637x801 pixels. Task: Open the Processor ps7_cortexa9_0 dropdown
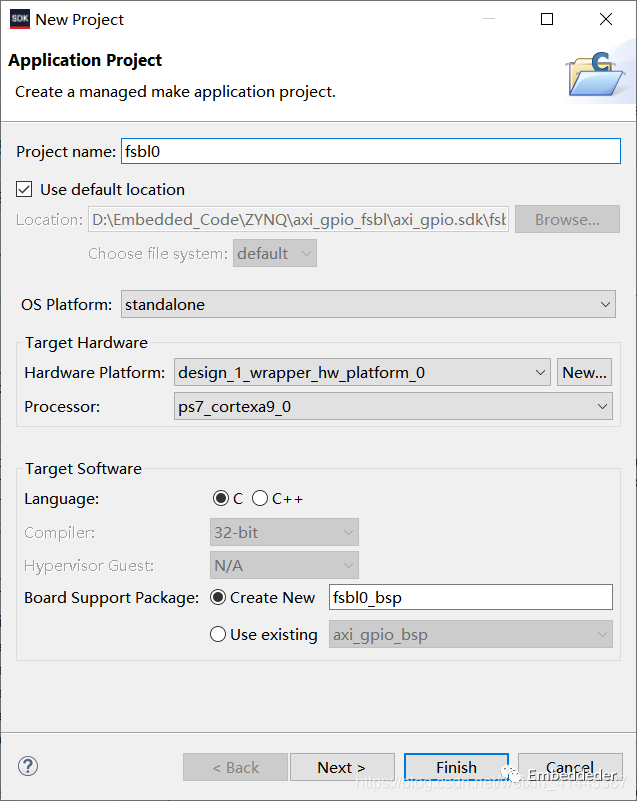pos(393,407)
